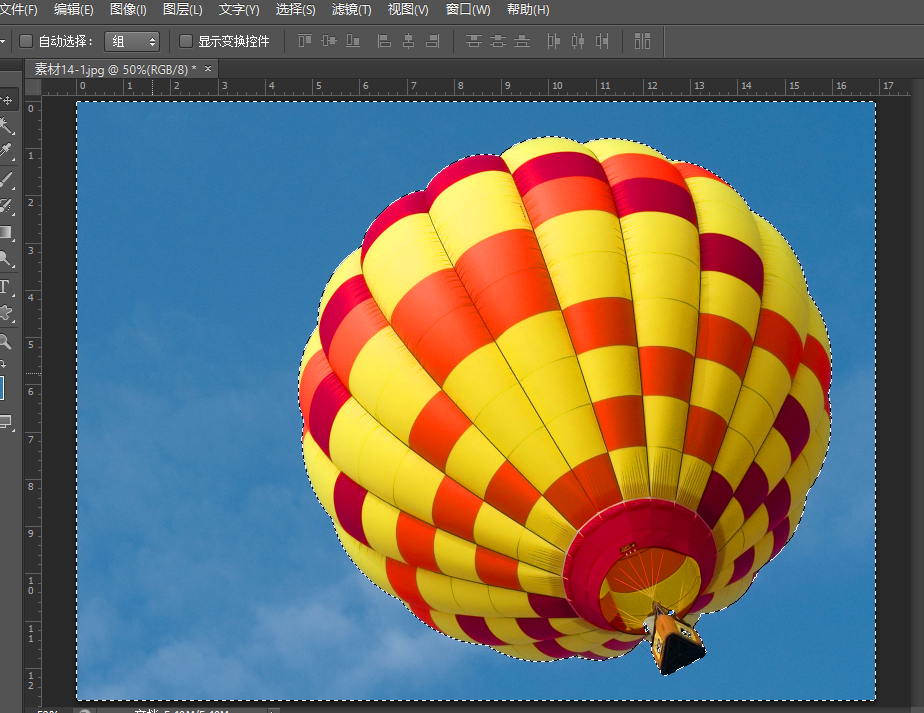This screenshot has height=713, width=924.
Task: Click Align Left Edges icon
Action: point(384,41)
